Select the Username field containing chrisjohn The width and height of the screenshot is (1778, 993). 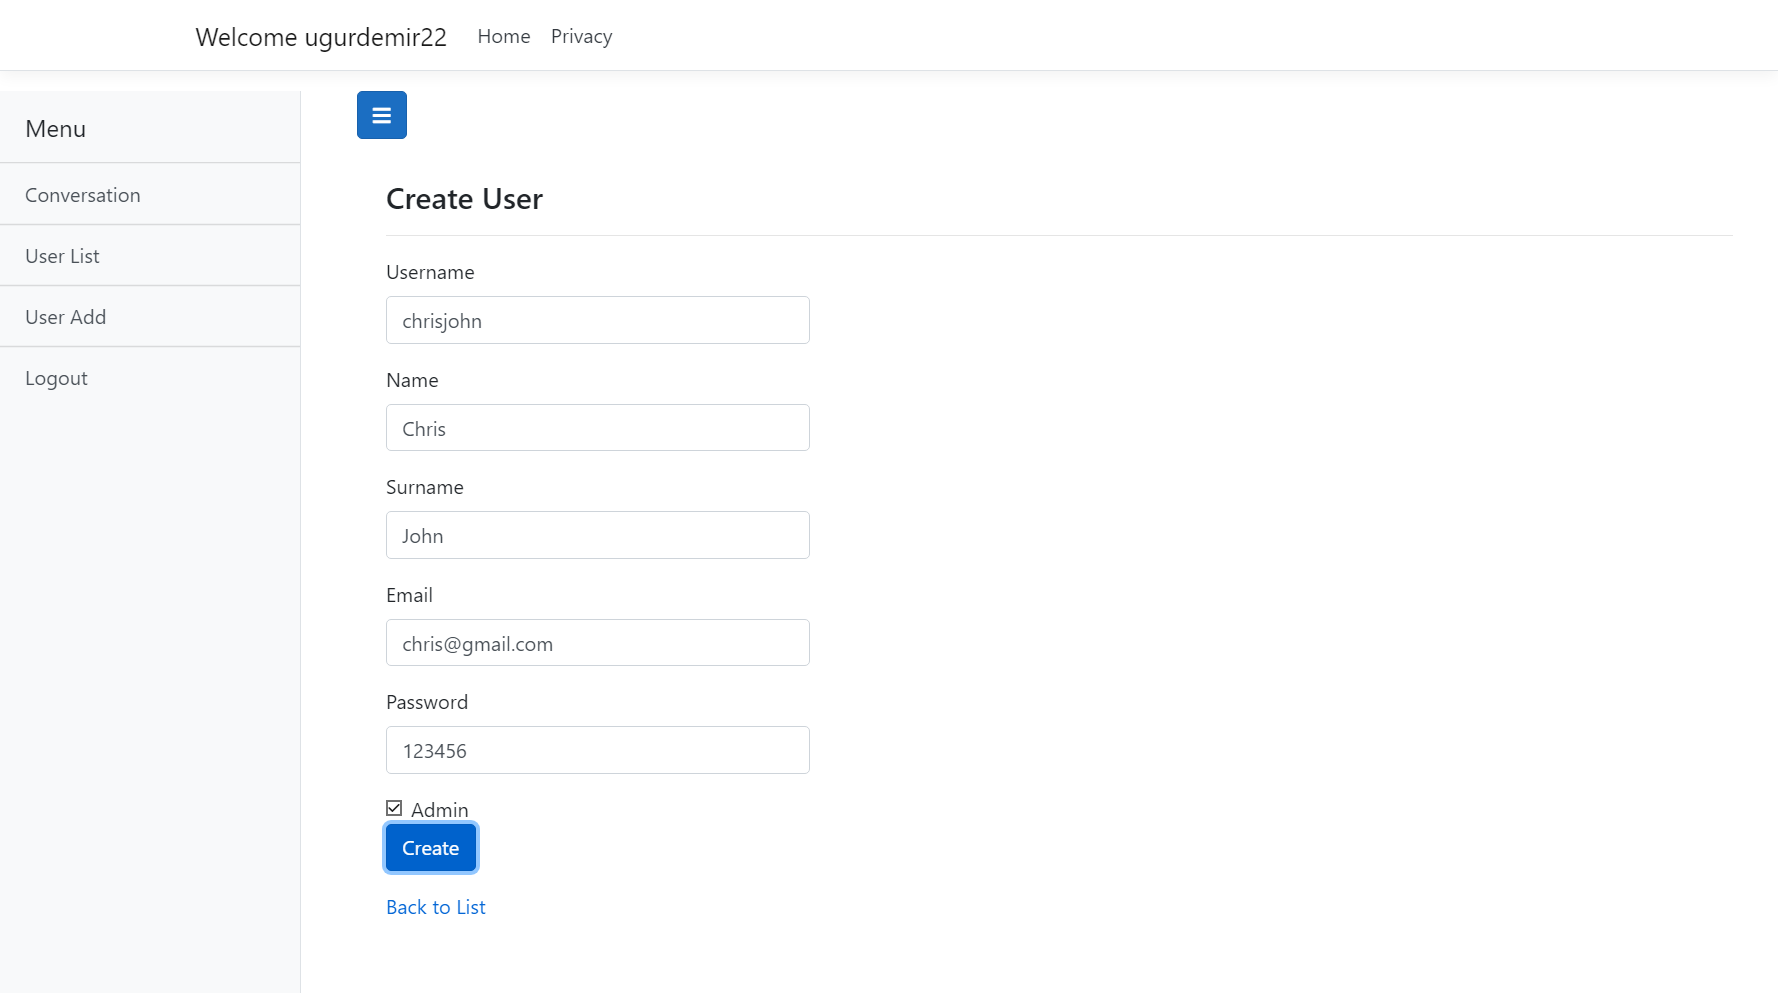click(x=597, y=320)
